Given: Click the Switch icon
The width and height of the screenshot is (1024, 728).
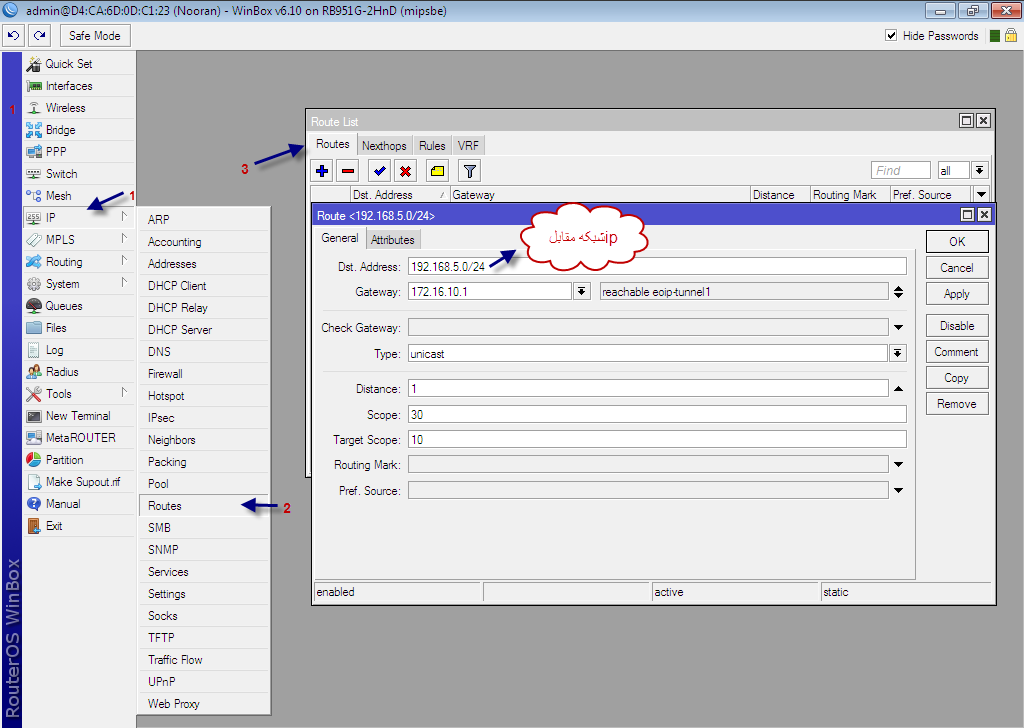Looking at the screenshot, I should click(x=34, y=174).
